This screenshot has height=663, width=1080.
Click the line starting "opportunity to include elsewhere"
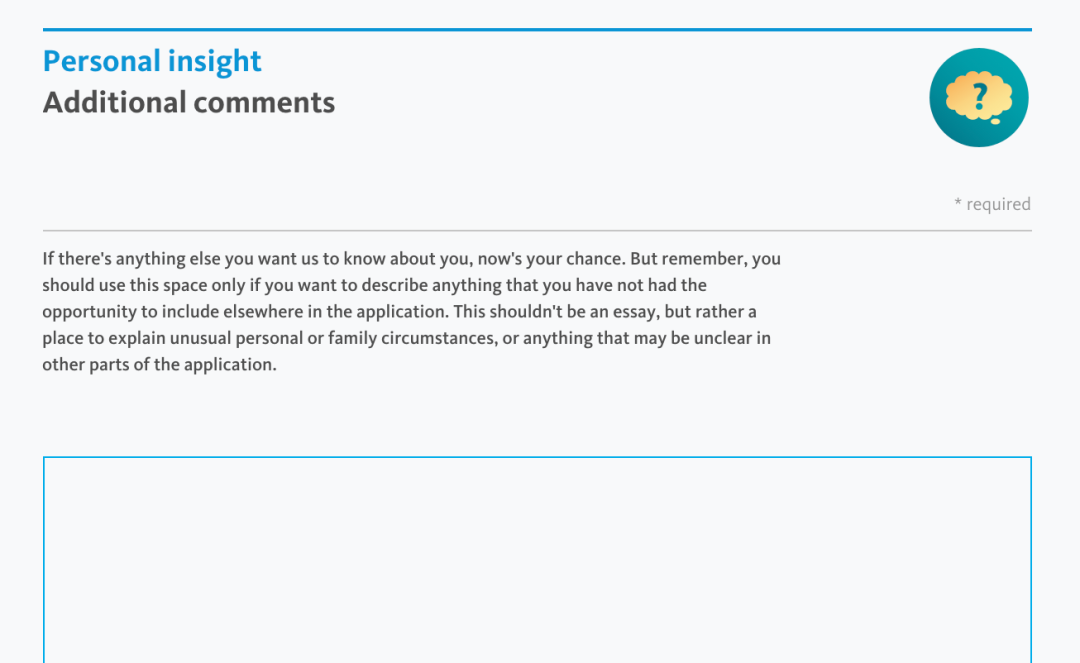coord(399,312)
